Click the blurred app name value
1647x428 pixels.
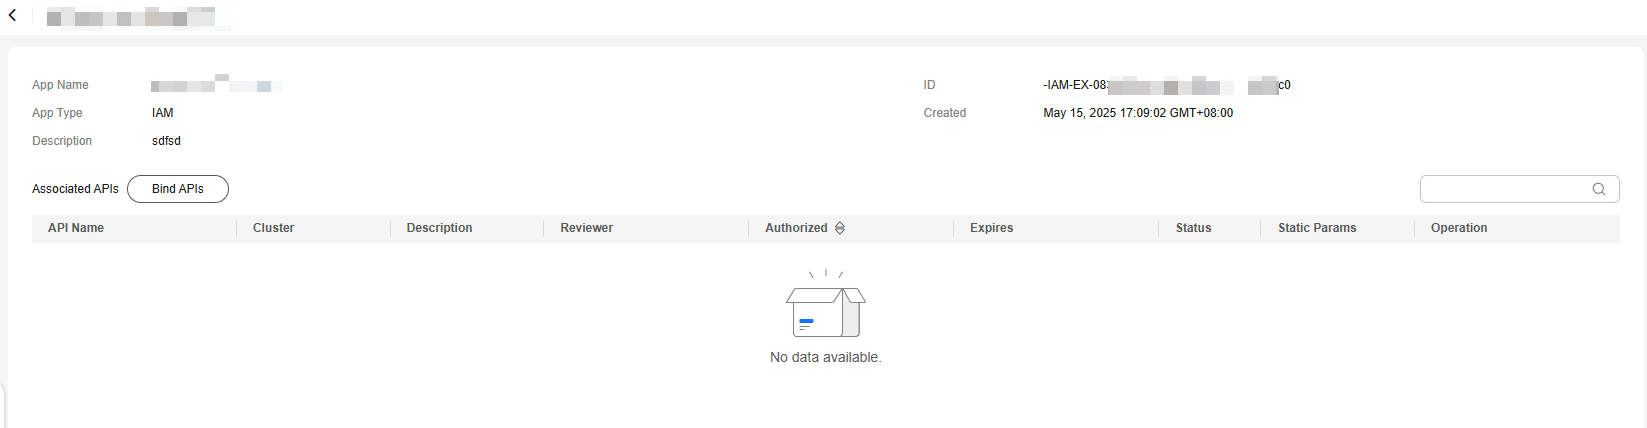[216, 85]
